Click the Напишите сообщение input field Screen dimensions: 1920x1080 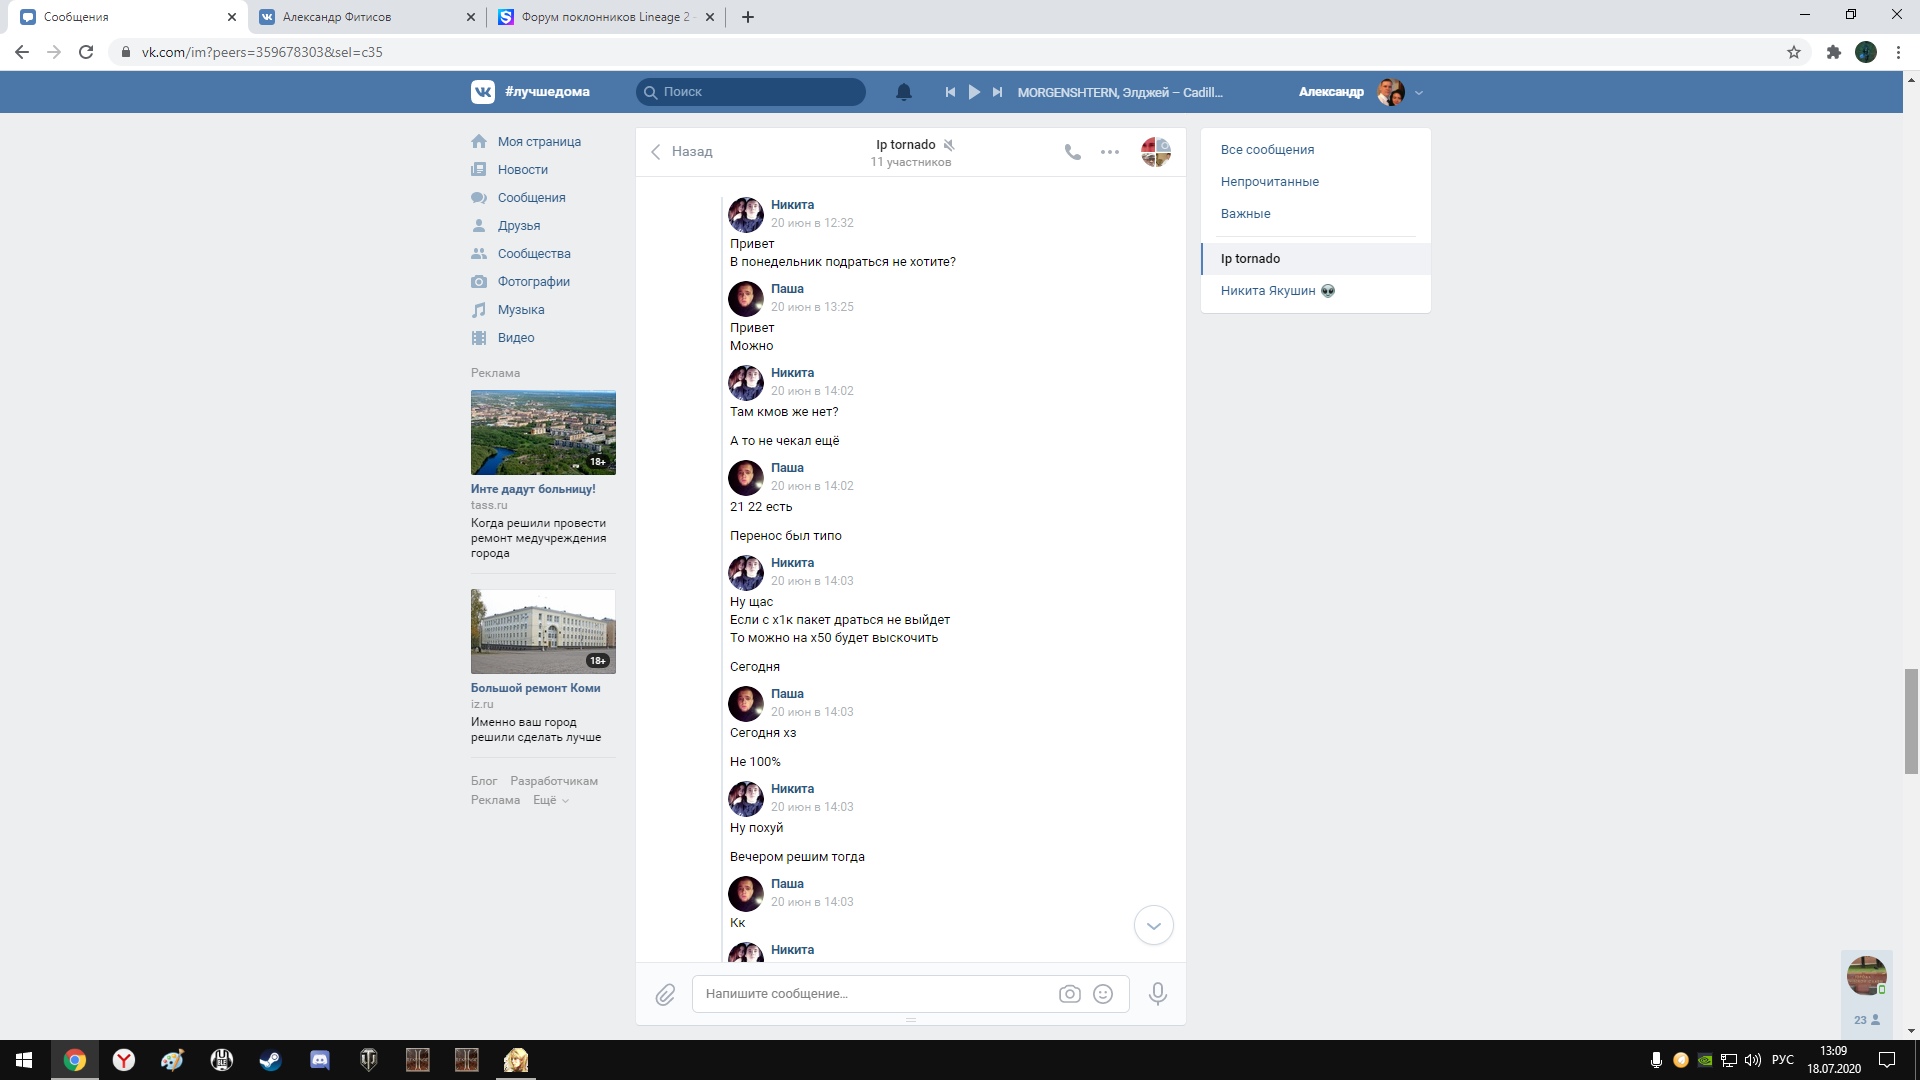point(870,994)
